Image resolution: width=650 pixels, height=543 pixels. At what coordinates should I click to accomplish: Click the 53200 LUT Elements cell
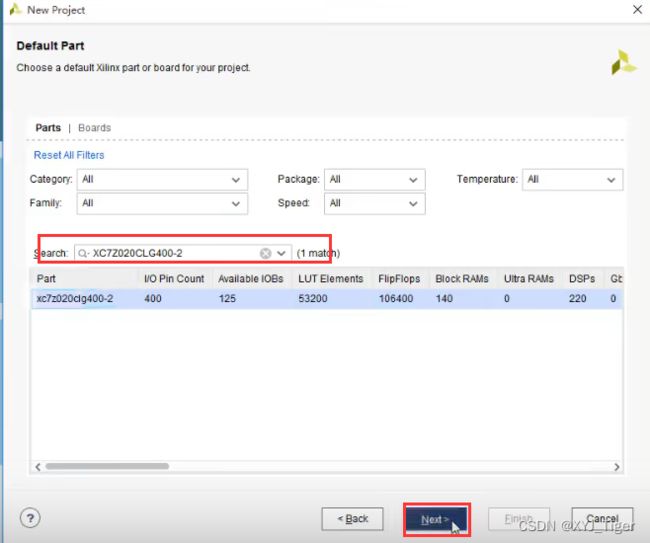(x=313, y=298)
